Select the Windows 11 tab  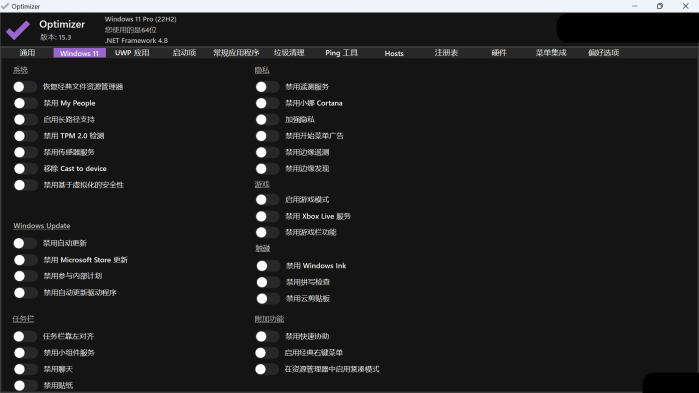click(x=79, y=53)
